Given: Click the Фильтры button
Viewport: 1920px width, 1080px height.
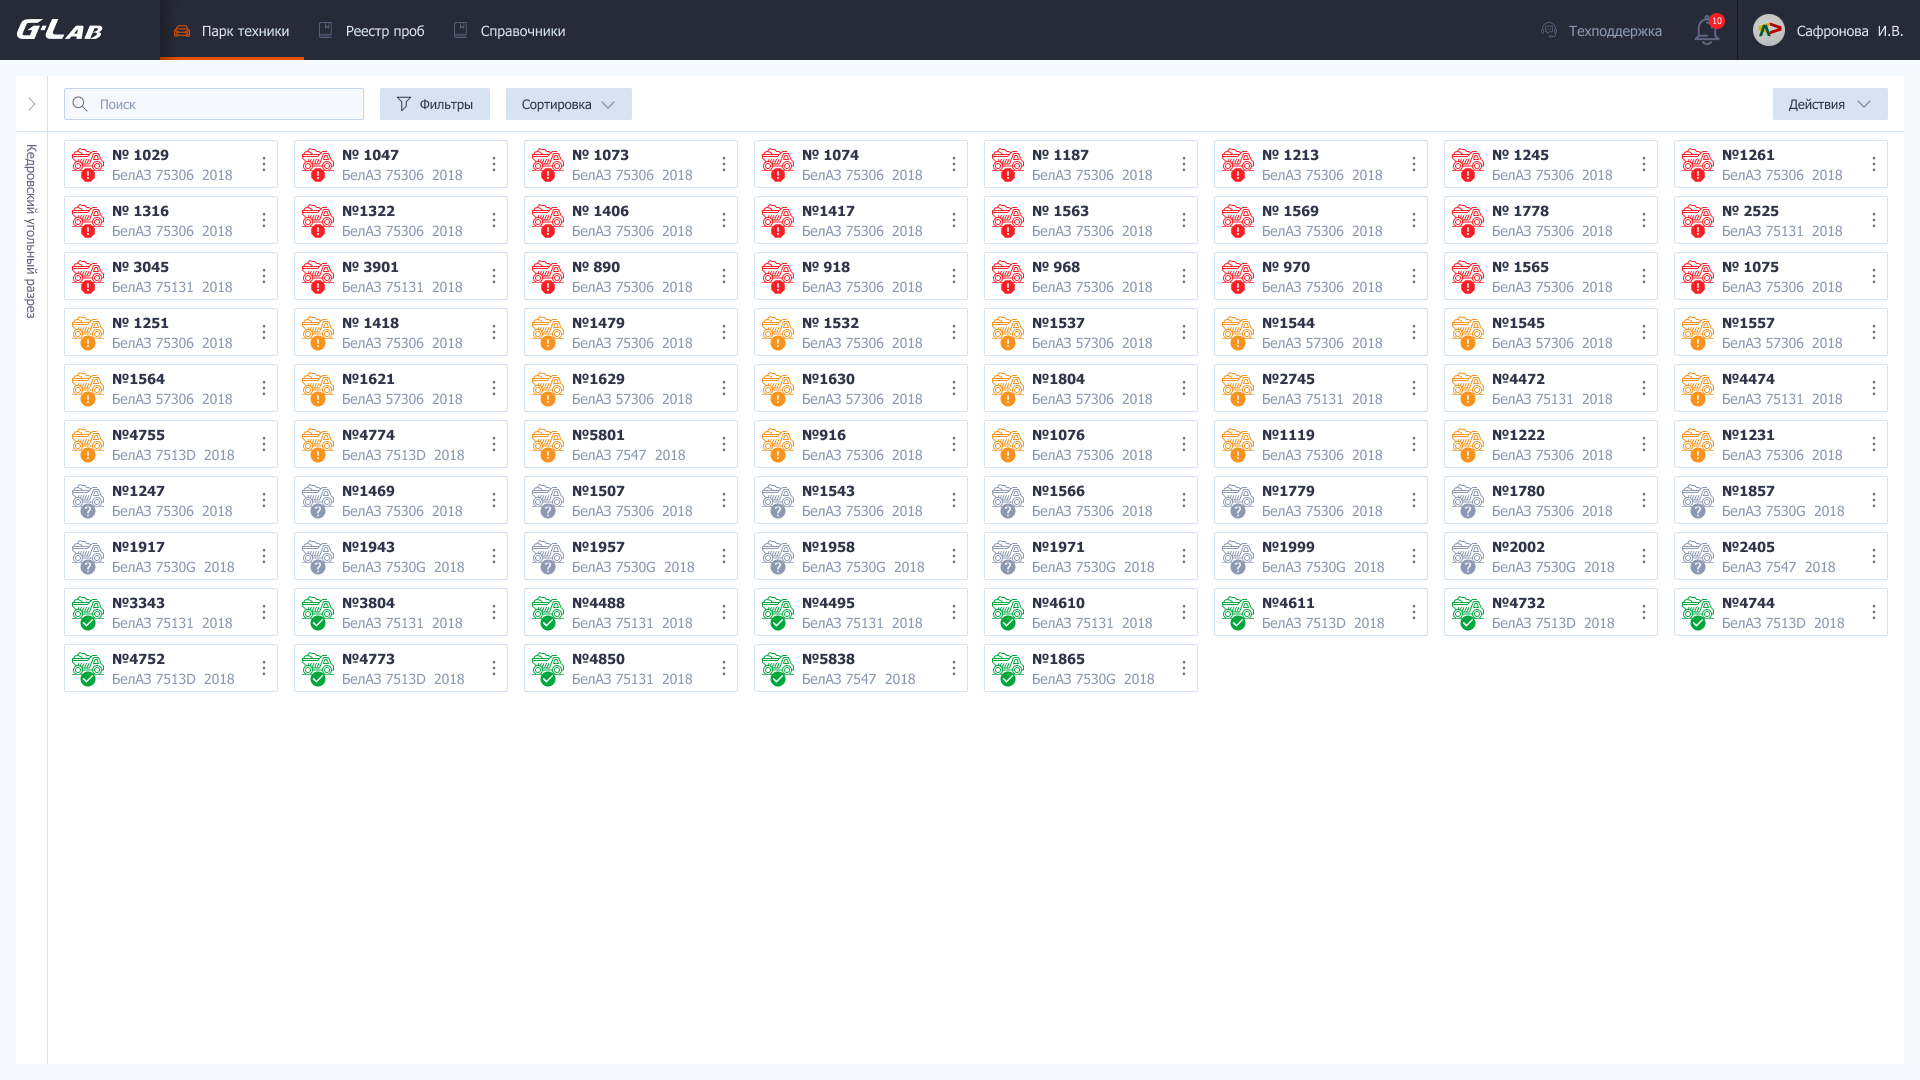Looking at the screenshot, I should tap(434, 104).
